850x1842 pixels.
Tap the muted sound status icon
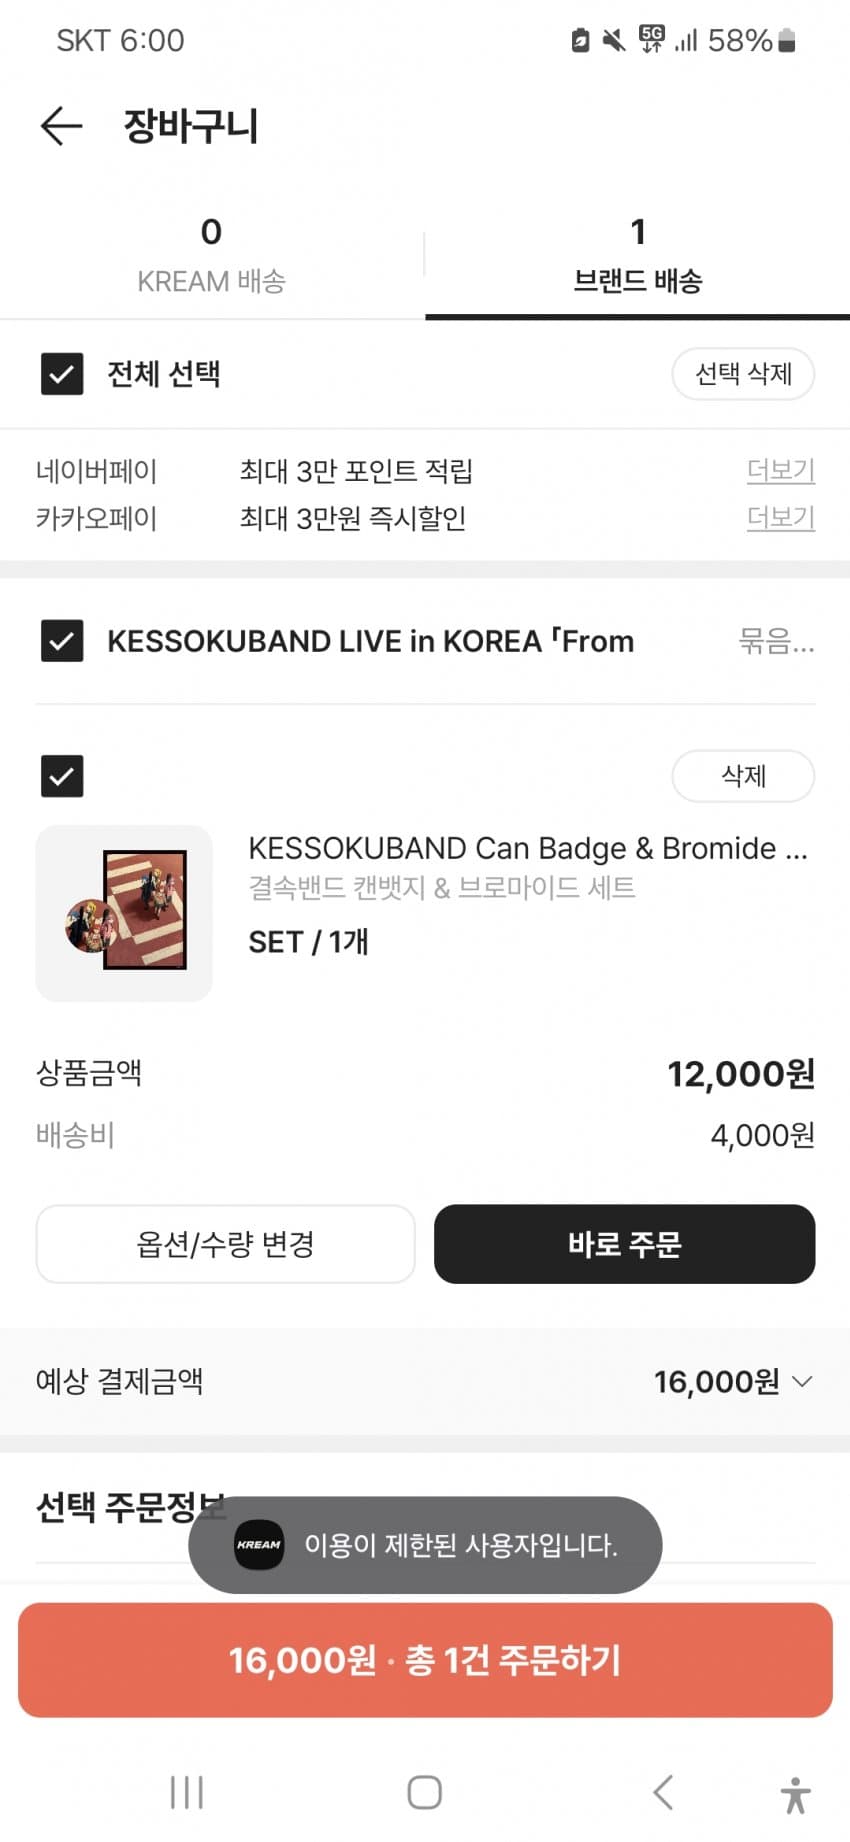pyautogui.click(x=614, y=40)
